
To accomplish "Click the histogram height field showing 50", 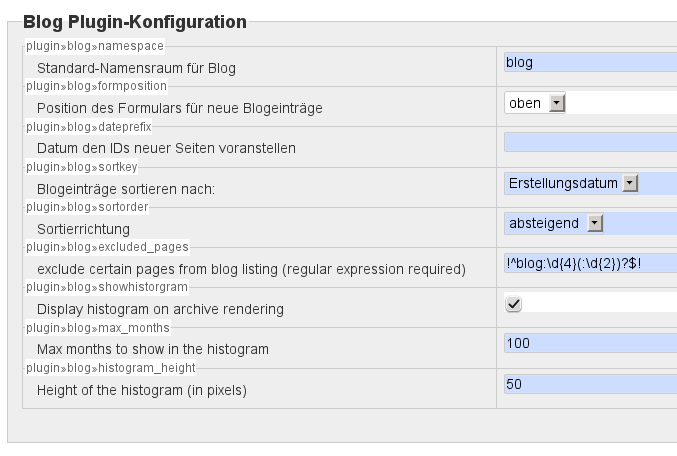I will [x=590, y=383].
